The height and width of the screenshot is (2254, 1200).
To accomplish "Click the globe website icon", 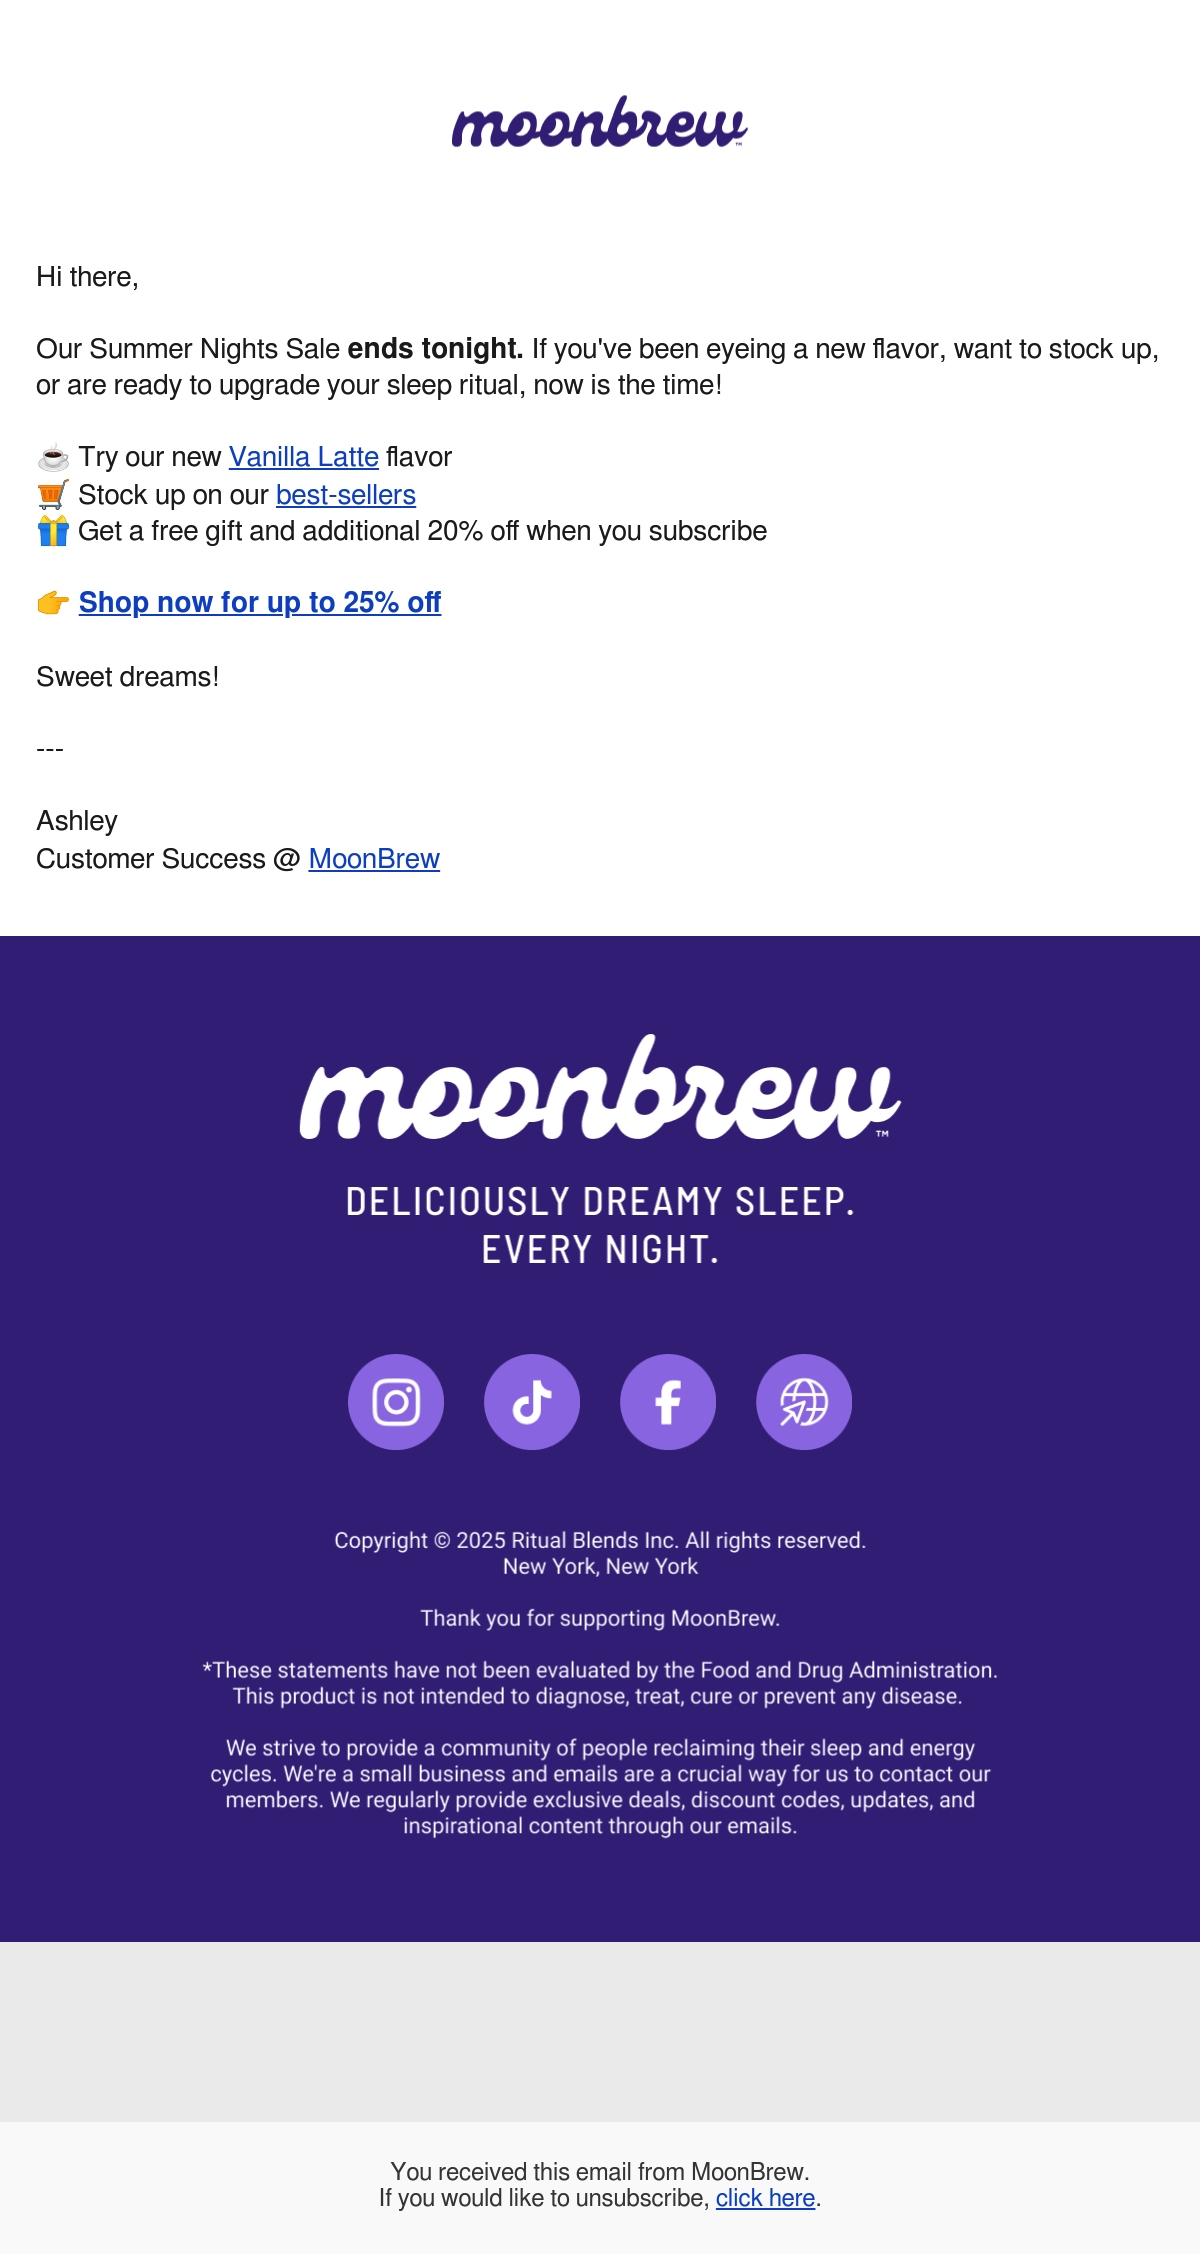I will (804, 1402).
